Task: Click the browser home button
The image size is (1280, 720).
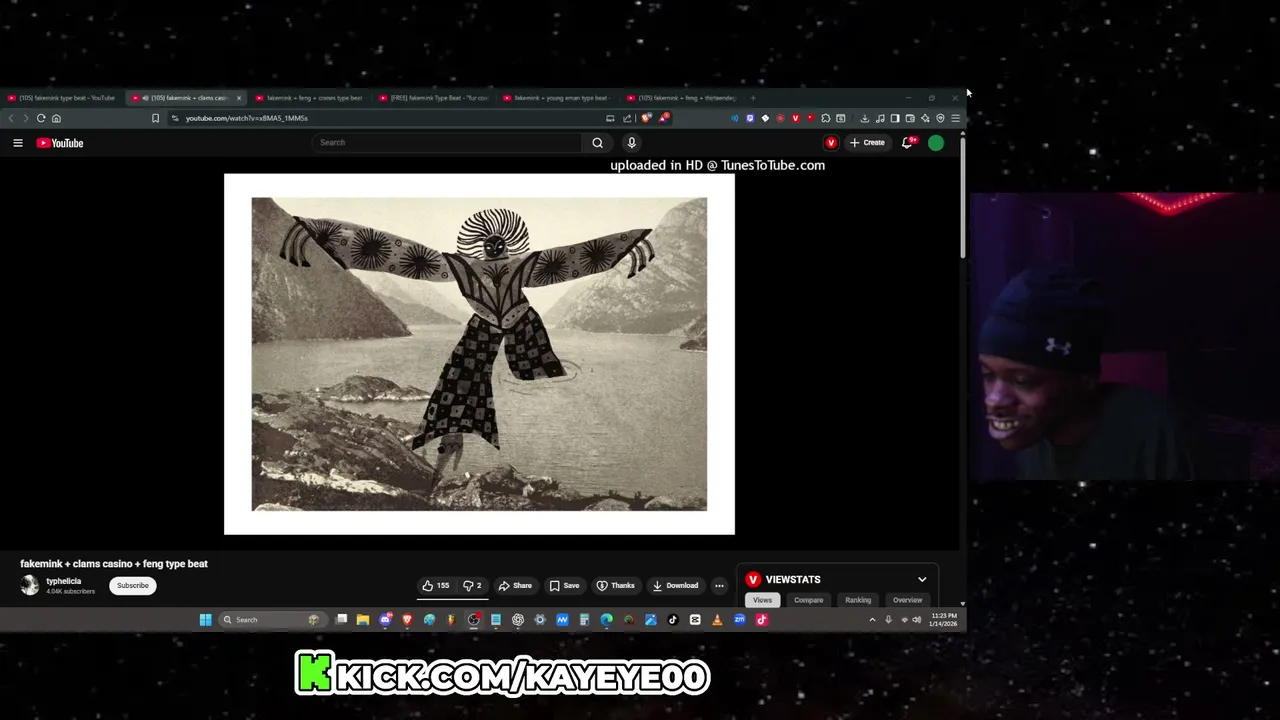Action: [56, 118]
